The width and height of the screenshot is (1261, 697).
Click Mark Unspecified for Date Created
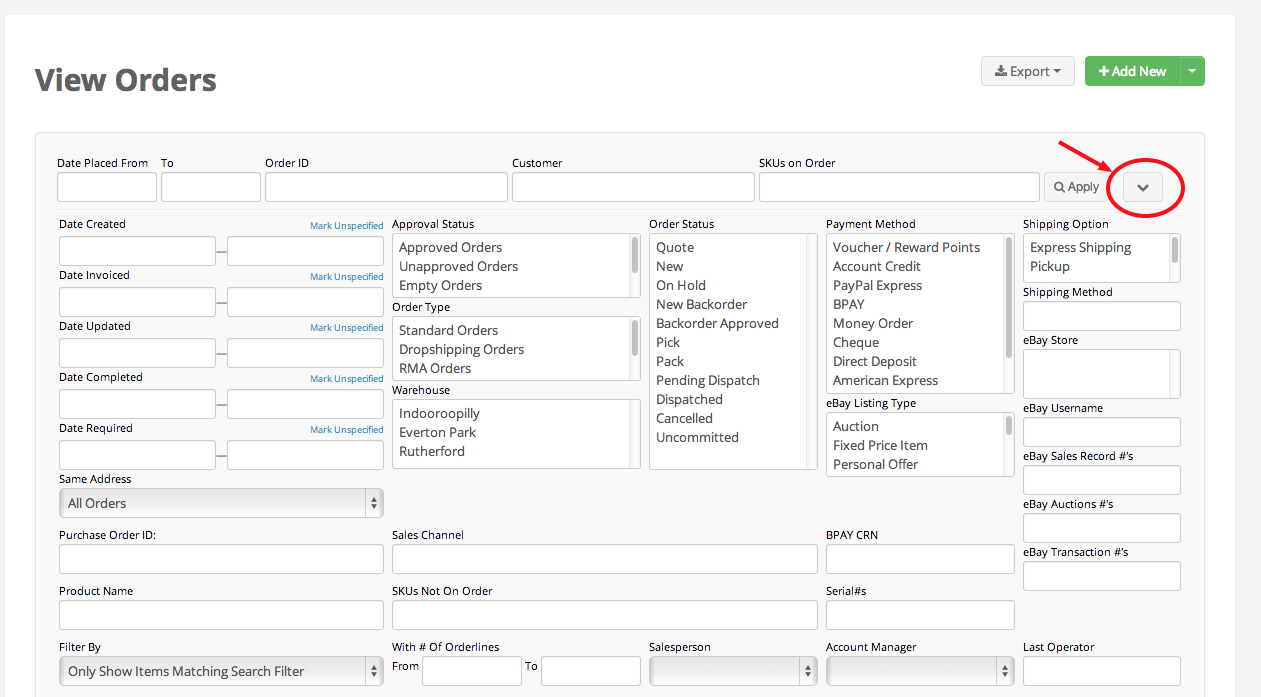346,226
